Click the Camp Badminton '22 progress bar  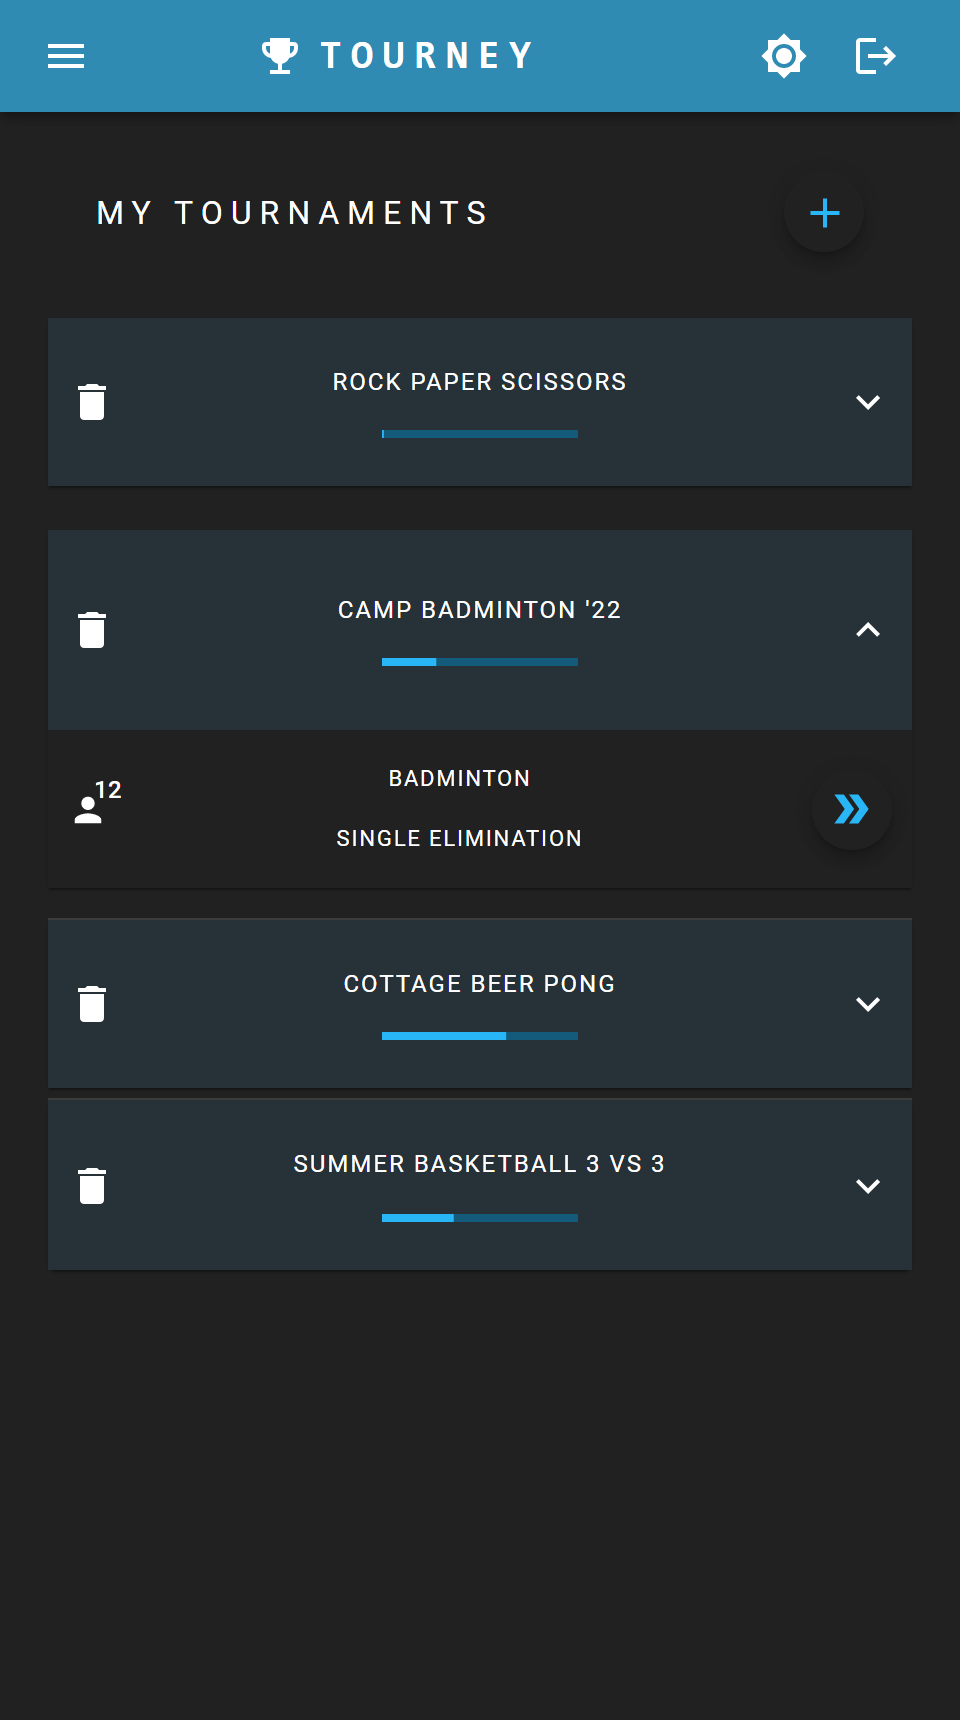click(x=480, y=662)
